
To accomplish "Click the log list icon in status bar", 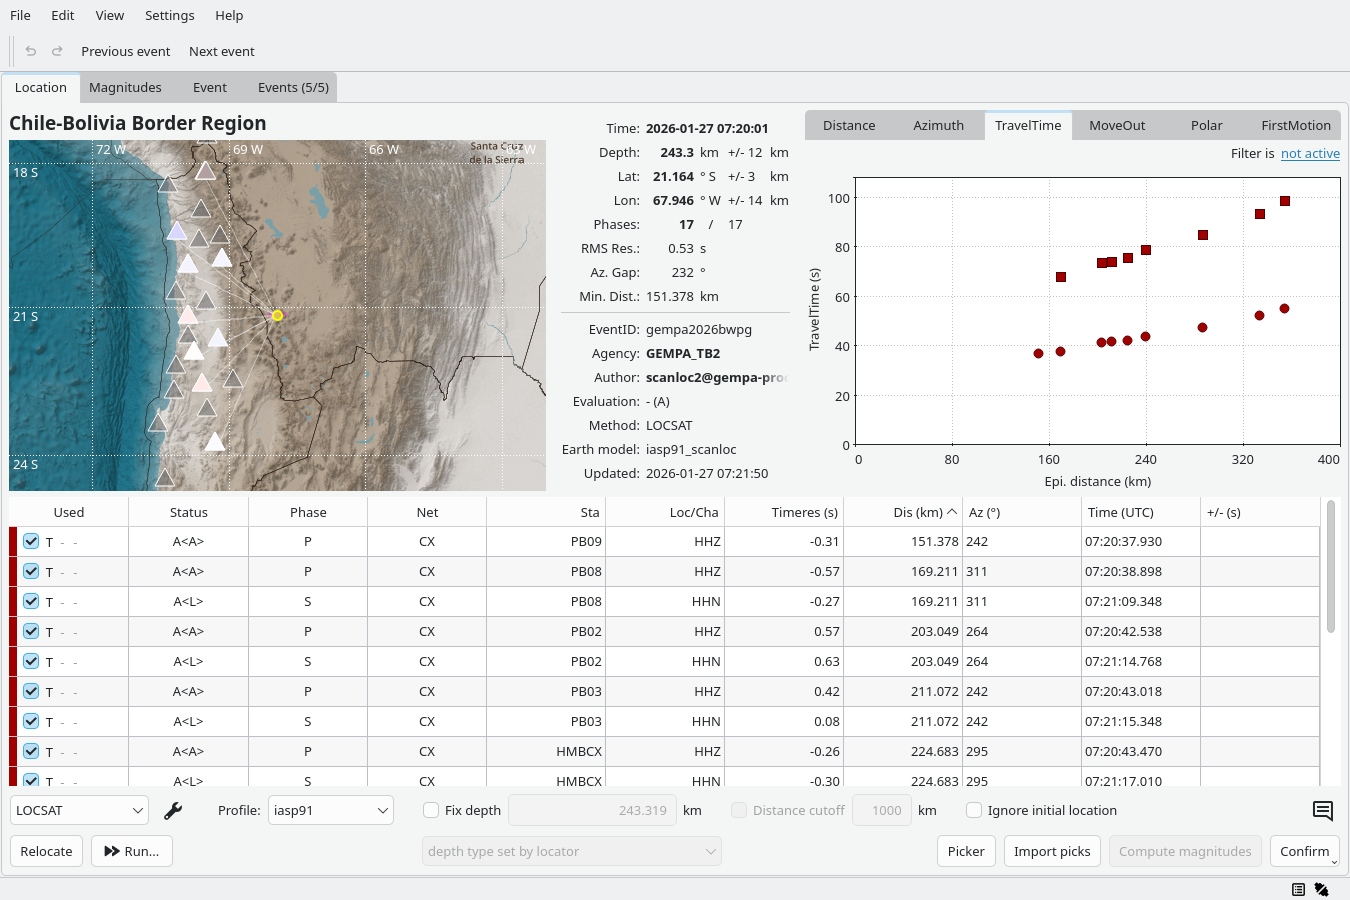I will pyautogui.click(x=1298, y=889).
